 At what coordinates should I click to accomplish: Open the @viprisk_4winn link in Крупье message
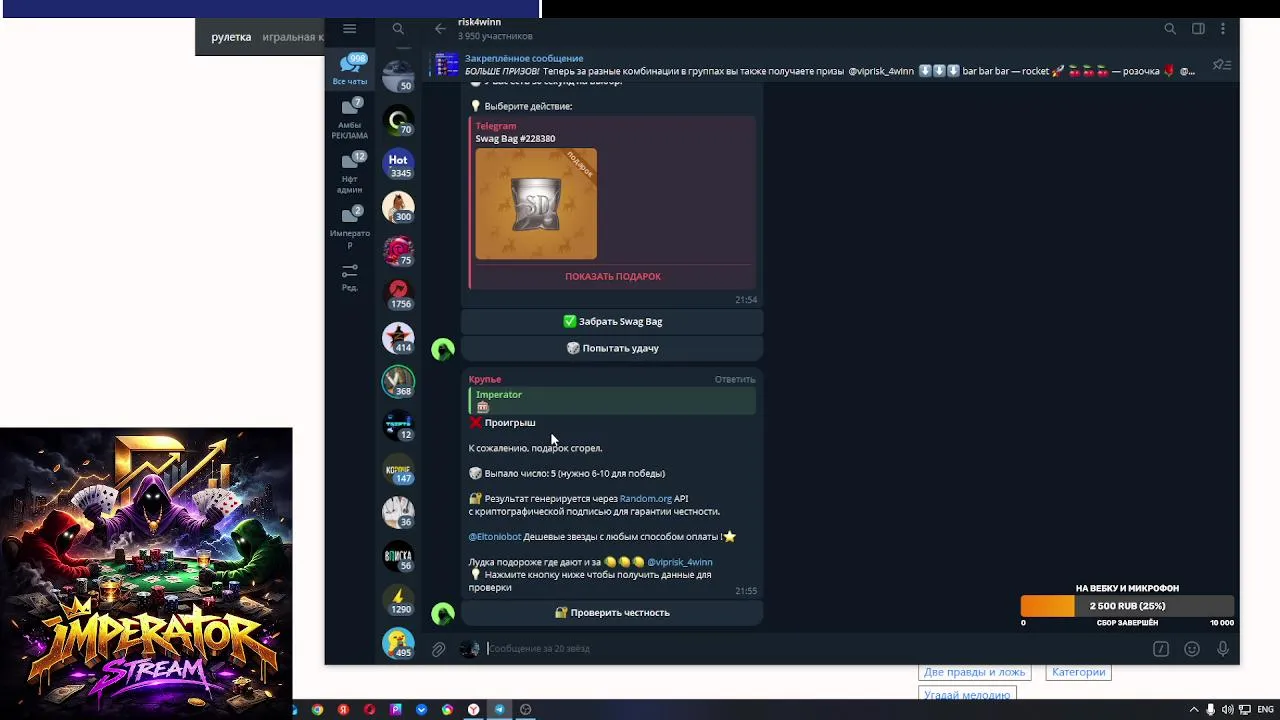[680, 562]
